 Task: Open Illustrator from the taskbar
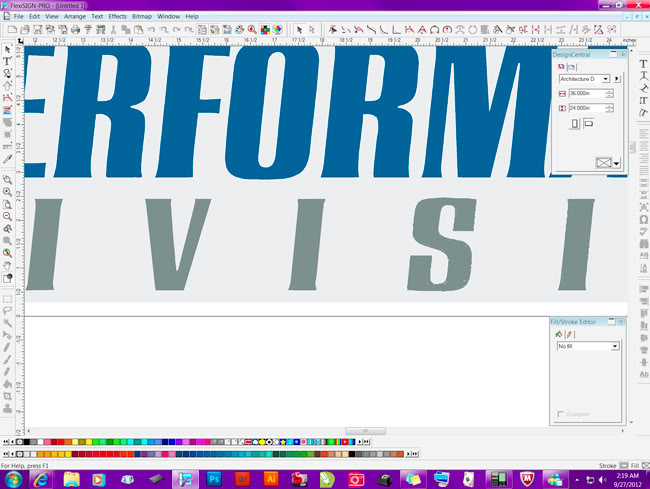click(x=271, y=479)
